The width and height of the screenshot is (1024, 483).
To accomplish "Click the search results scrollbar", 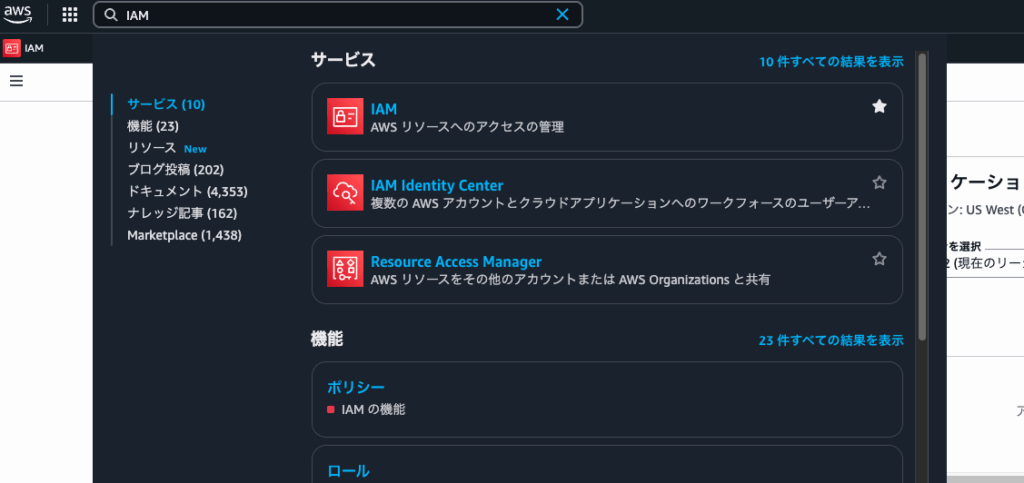I will tap(922, 196).
